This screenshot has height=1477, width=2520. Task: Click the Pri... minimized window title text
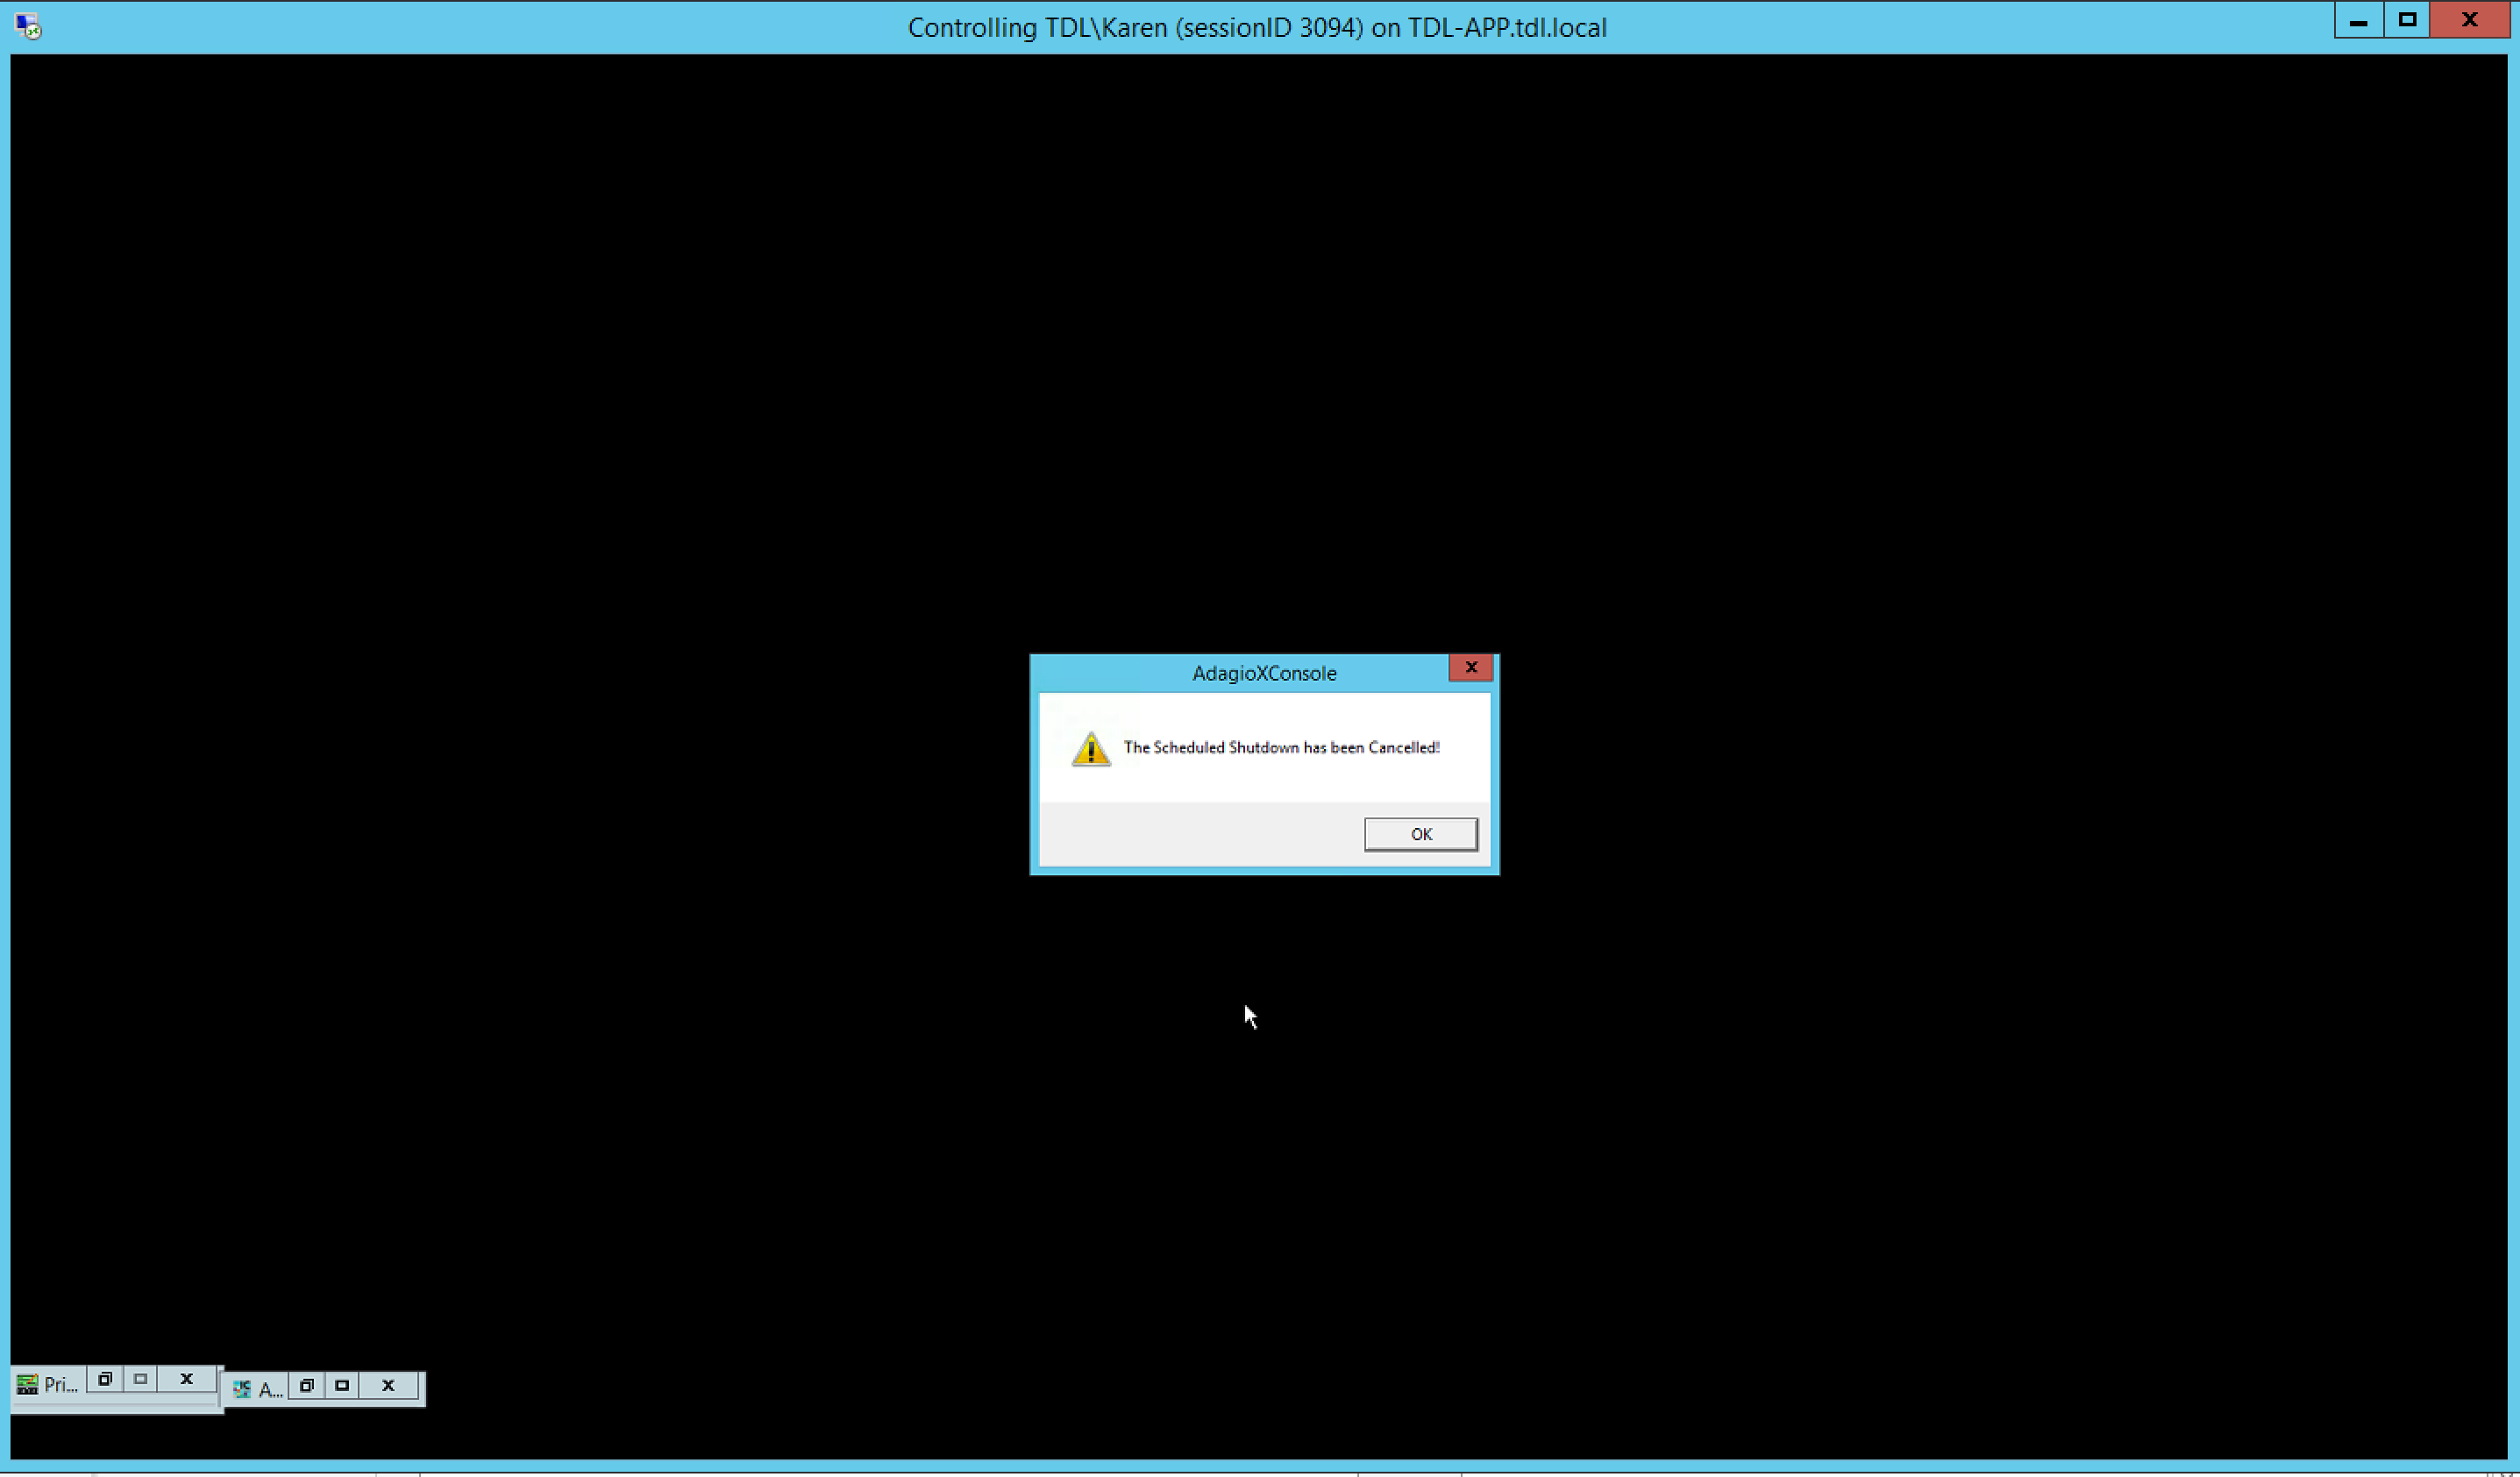[x=60, y=1385]
